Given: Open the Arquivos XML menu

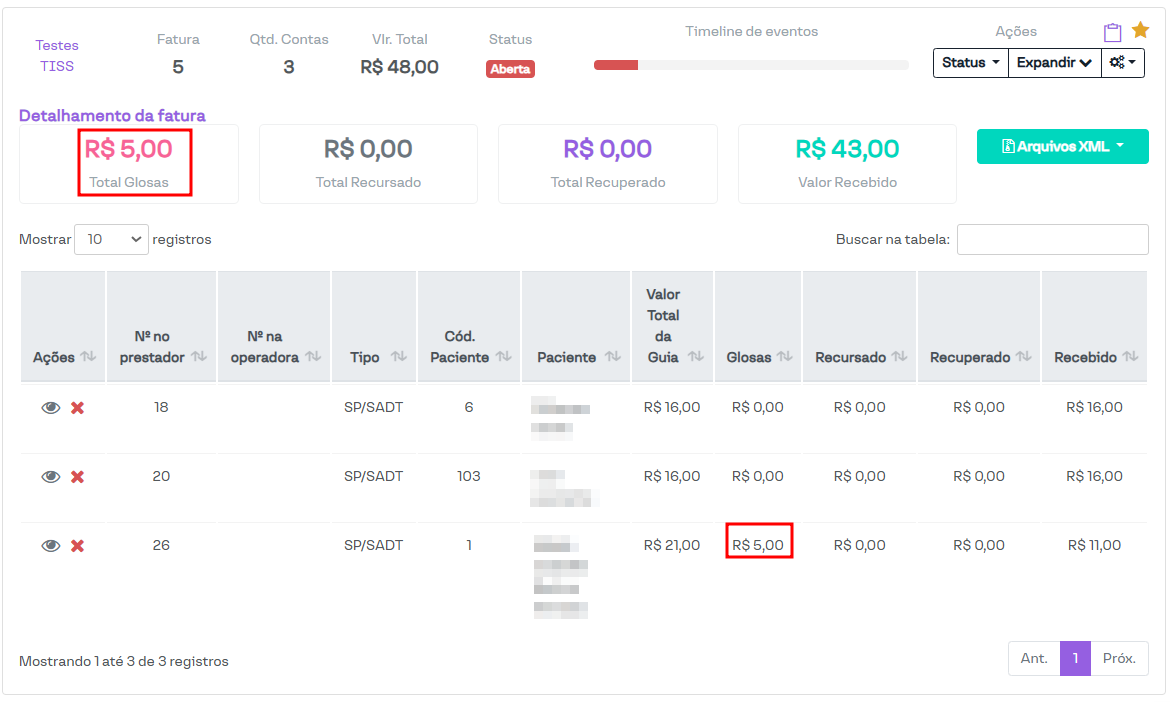Looking at the screenshot, I should pos(1062,147).
